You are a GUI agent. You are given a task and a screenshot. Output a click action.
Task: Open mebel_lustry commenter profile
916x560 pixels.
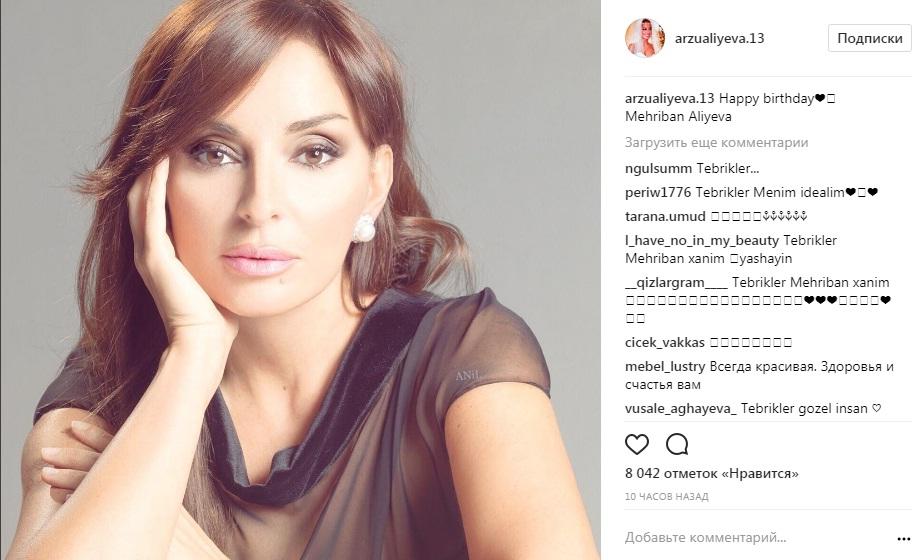(665, 367)
